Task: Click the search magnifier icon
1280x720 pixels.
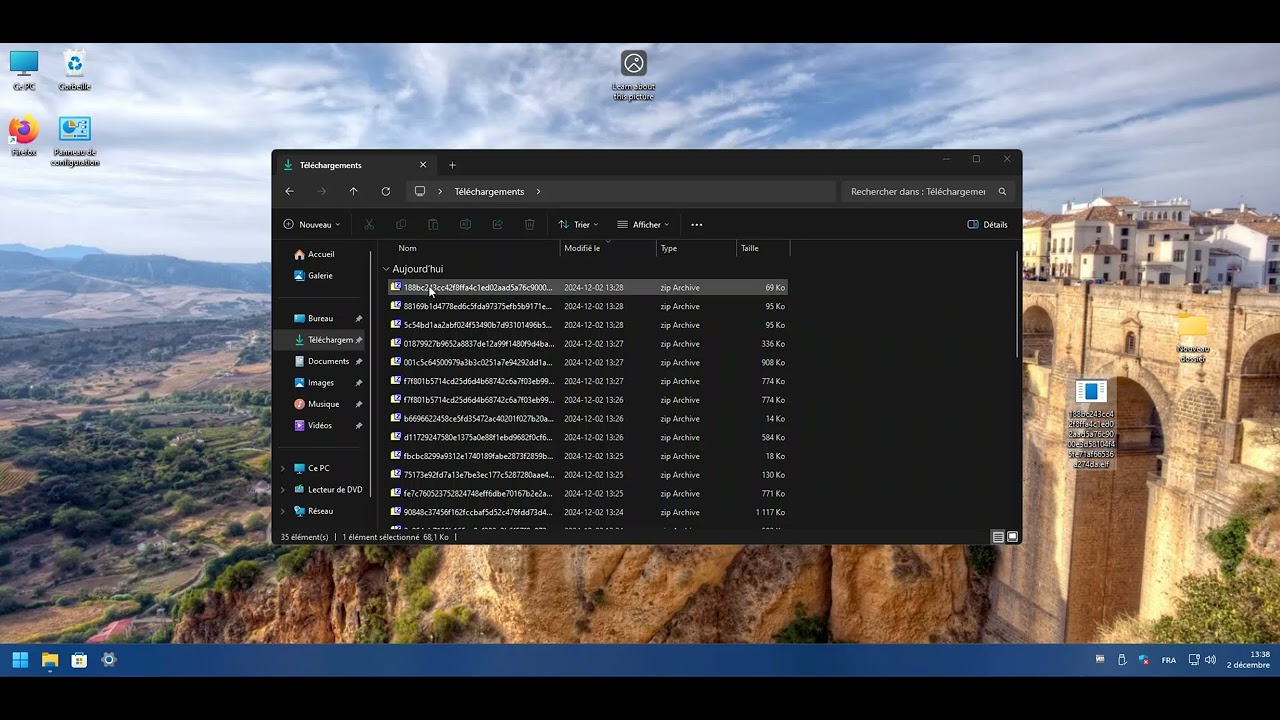Action: click(x=1002, y=191)
